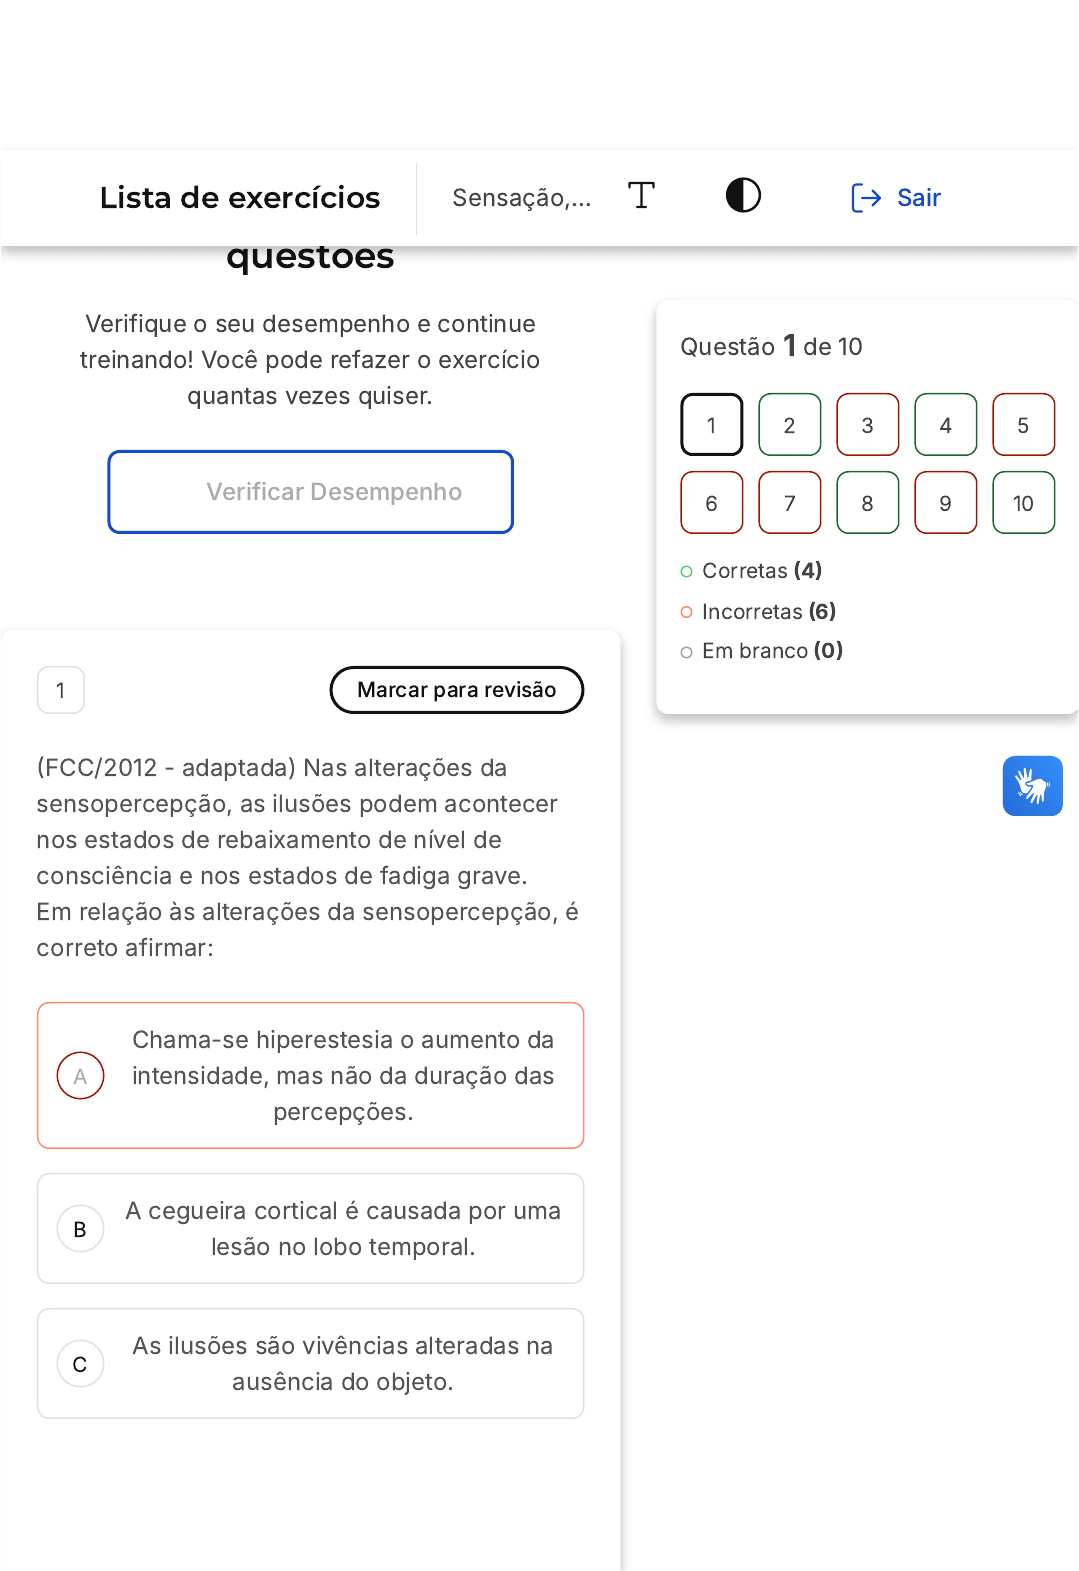Image resolution: width=1079 pixels, height=1571 pixels.
Task: Select answer option B radio circle
Action: pyautogui.click(x=81, y=1229)
